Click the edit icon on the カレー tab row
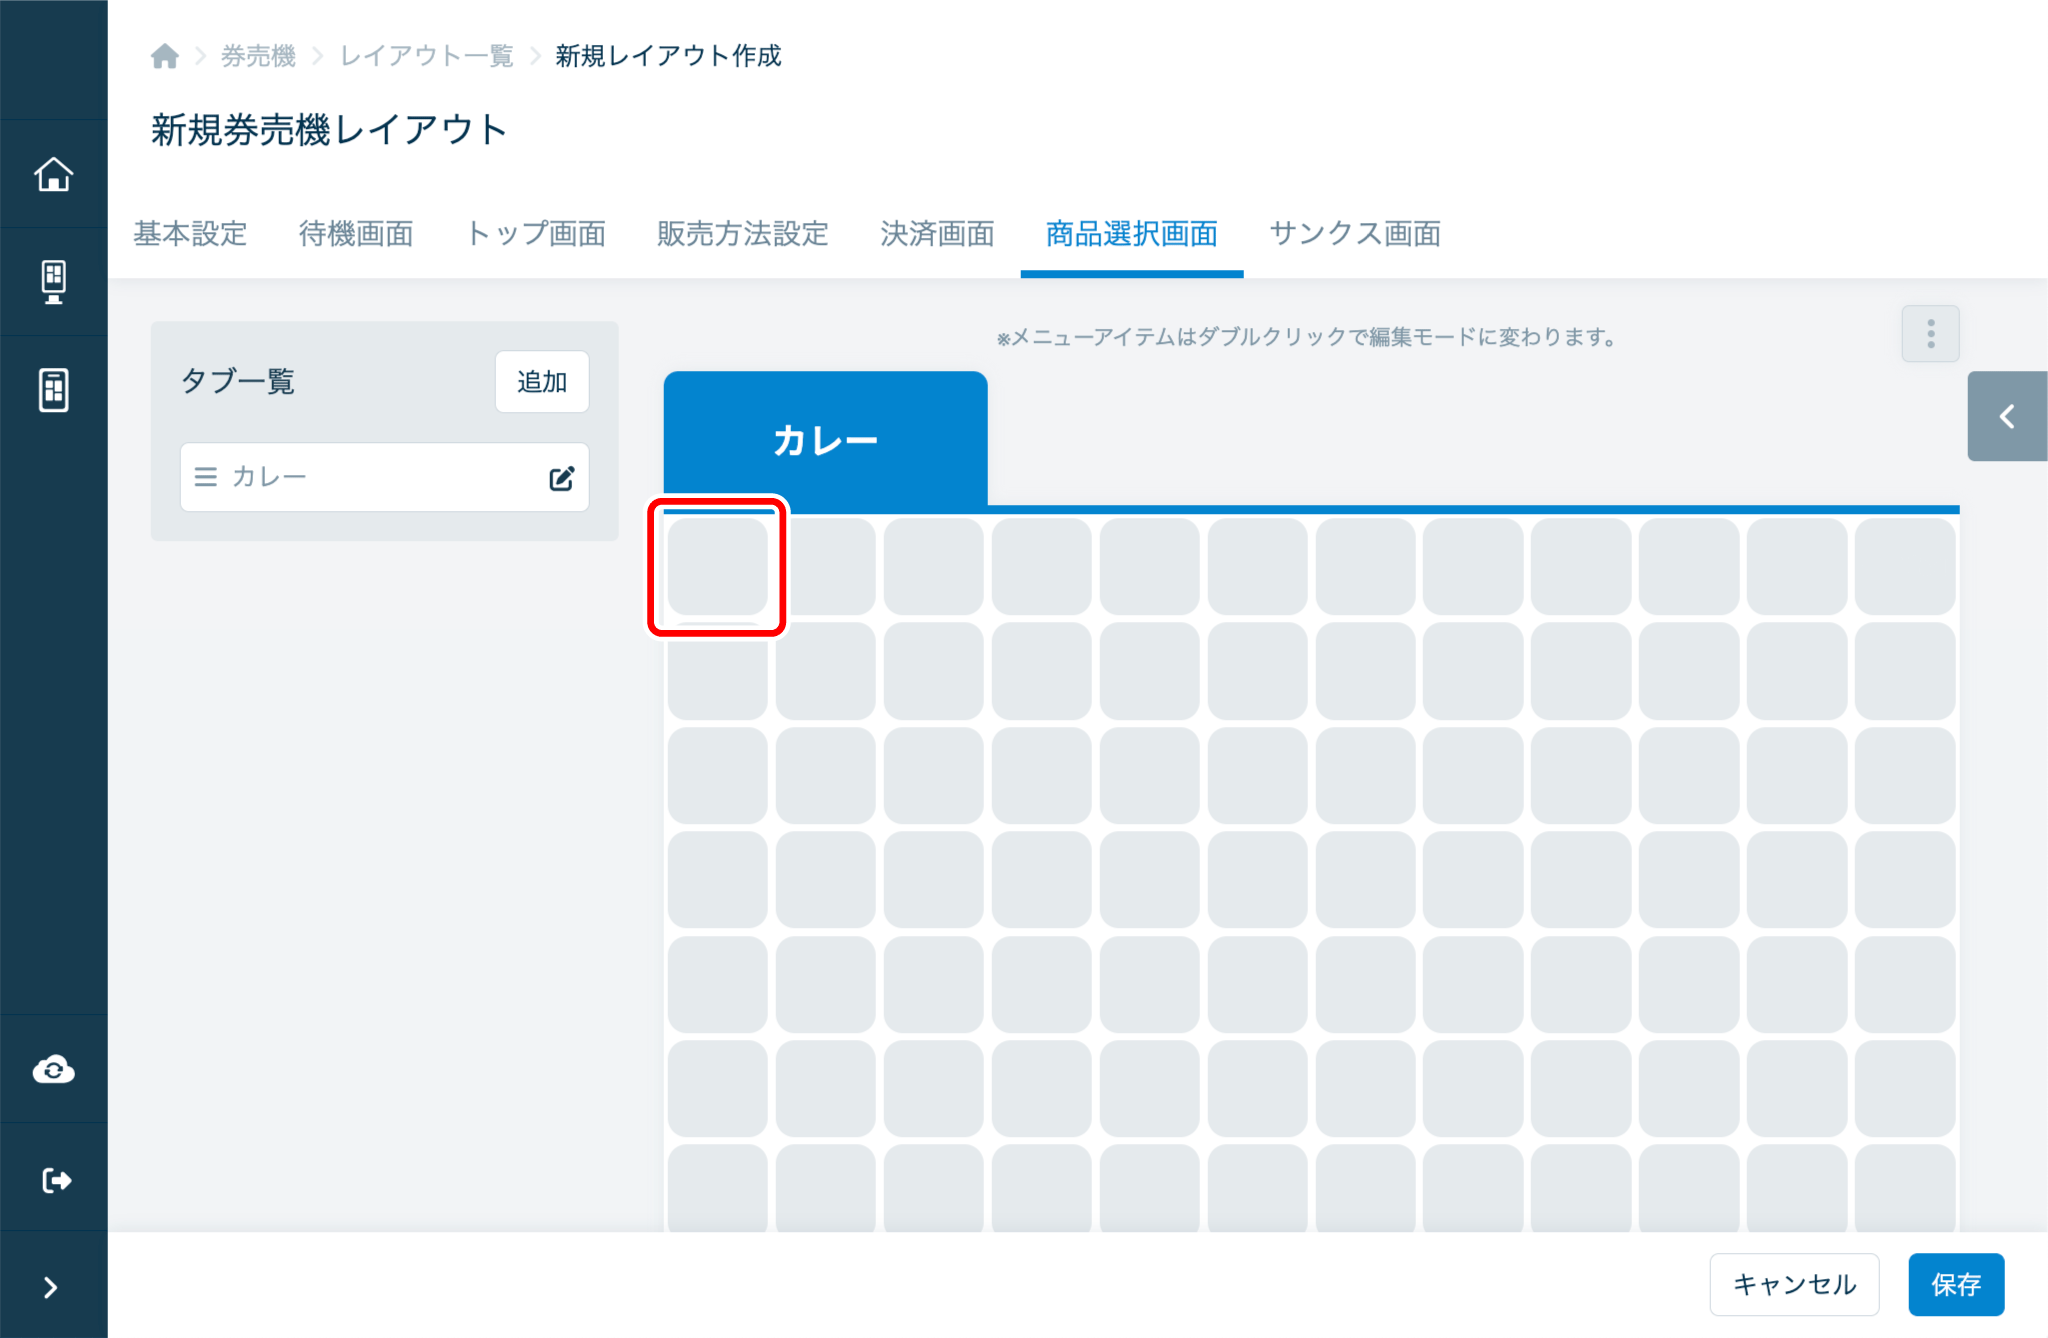Viewport: 2048px width, 1338px height. point(561,478)
